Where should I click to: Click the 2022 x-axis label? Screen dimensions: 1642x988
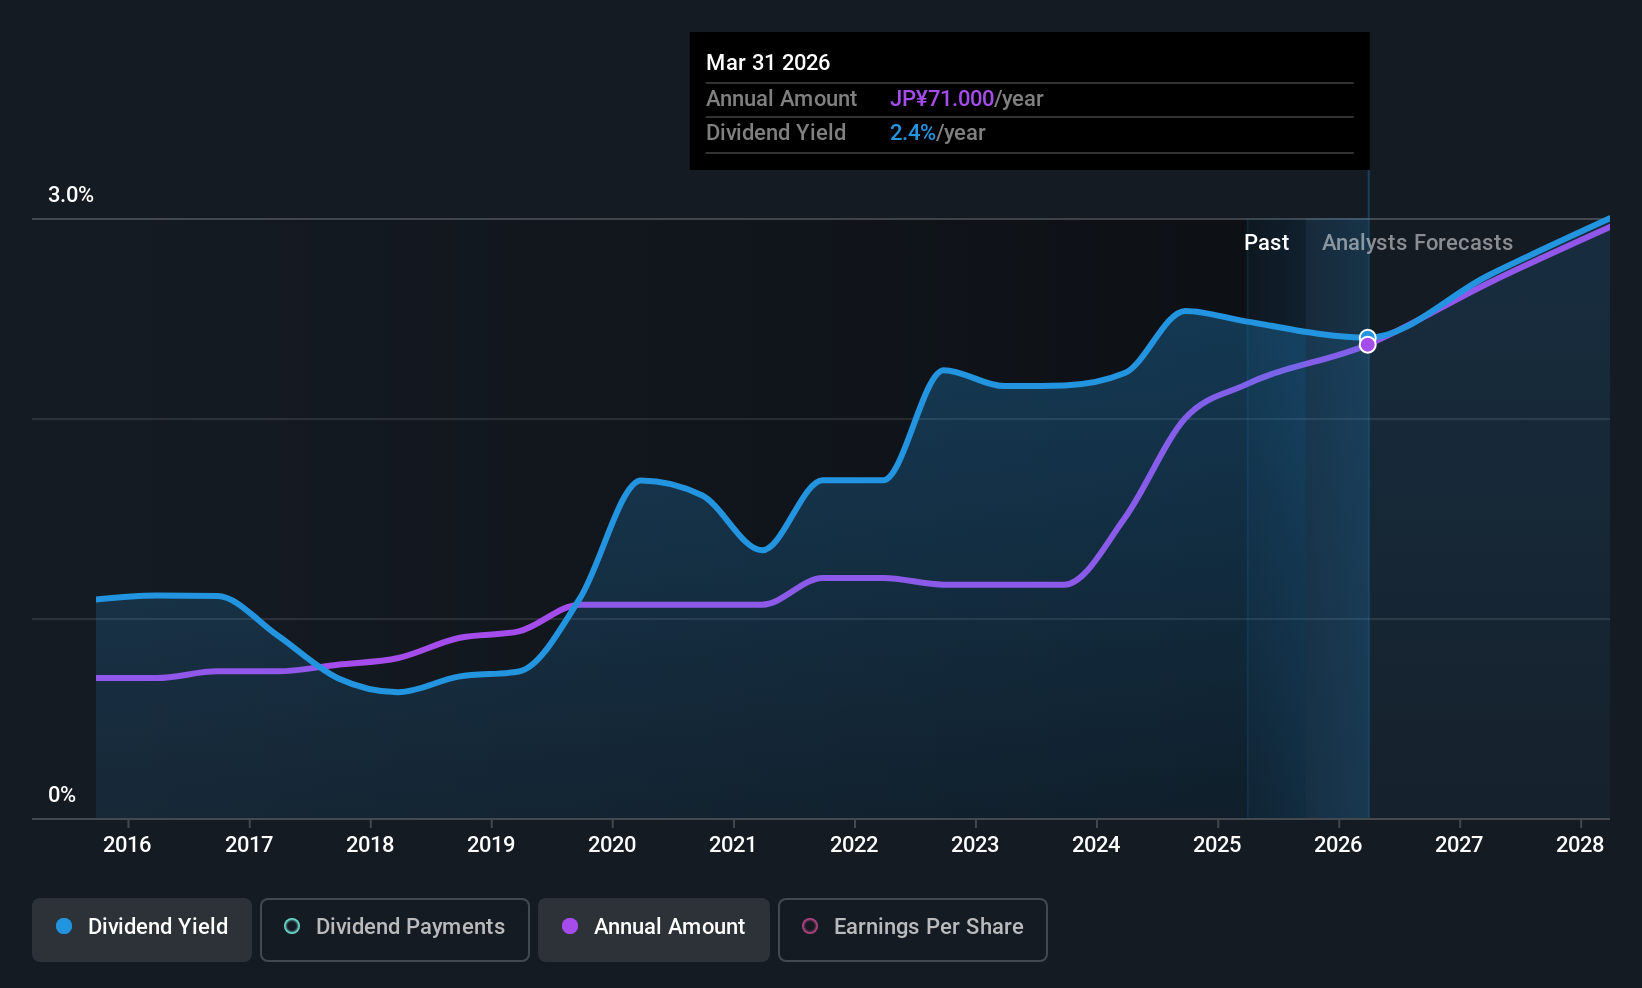coord(854,844)
